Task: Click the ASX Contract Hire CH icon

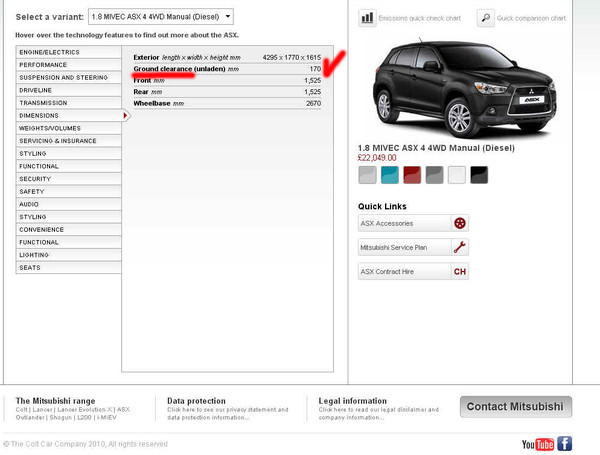Action: point(460,271)
